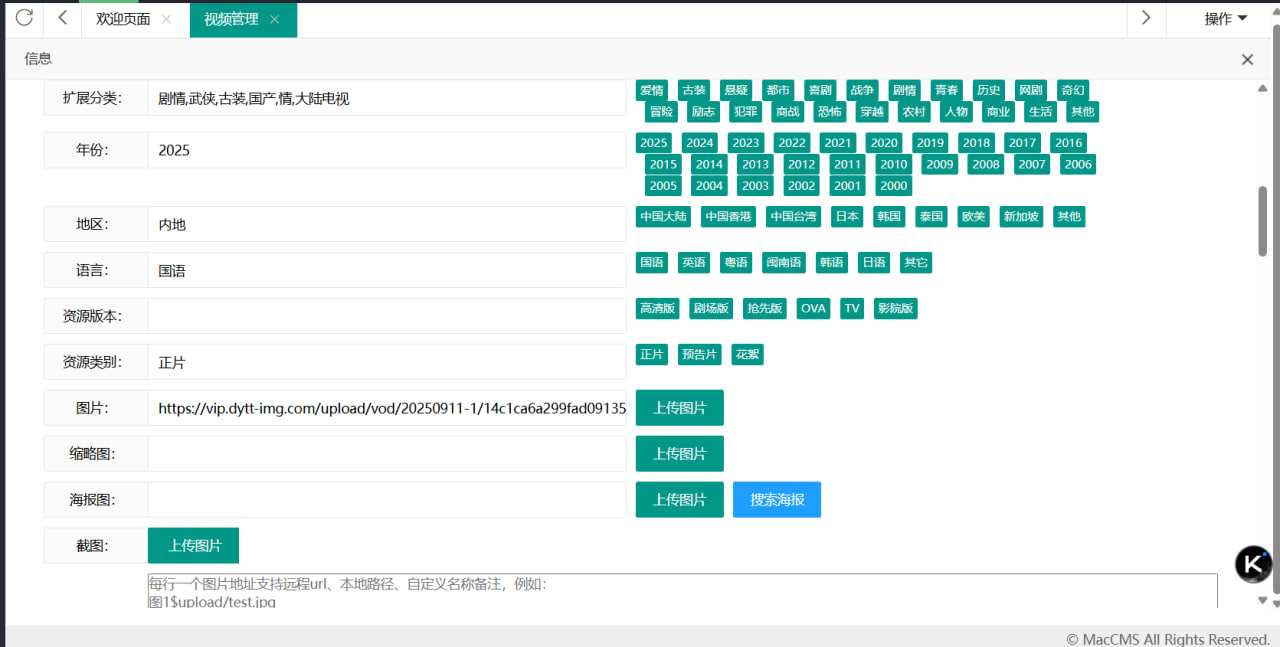Click the right tab-scroll arrow icon
Image resolution: width=1280 pixels, height=647 pixels.
coord(1146,18)
